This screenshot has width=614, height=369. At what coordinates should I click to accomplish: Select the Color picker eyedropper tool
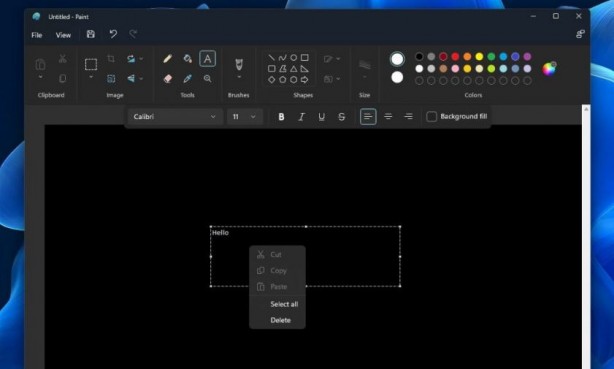(x=188, y=79)
